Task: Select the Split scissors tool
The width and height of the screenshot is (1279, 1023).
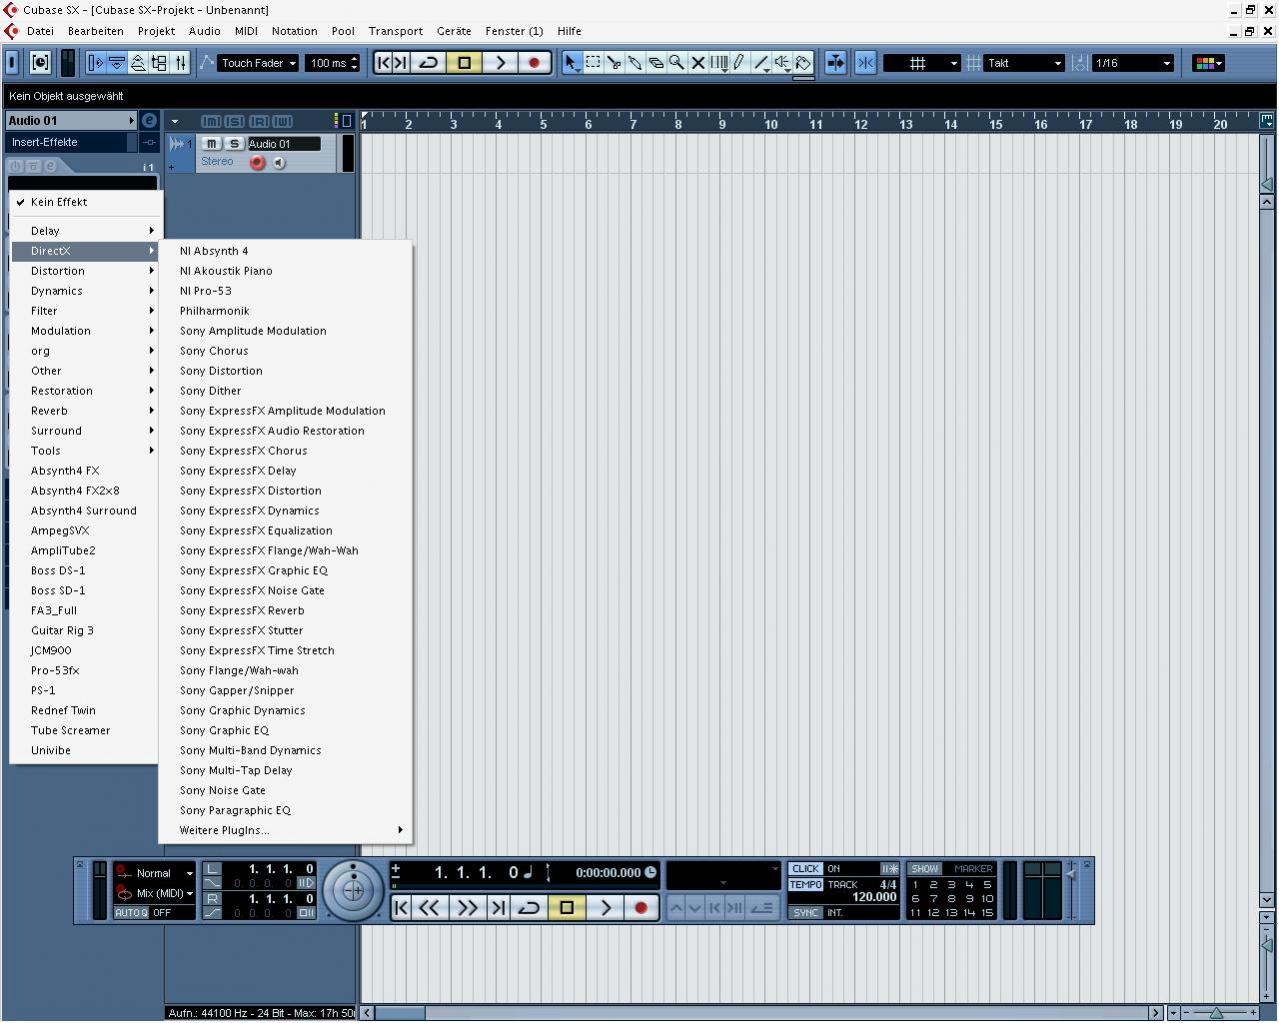Action: click(614, 63)
